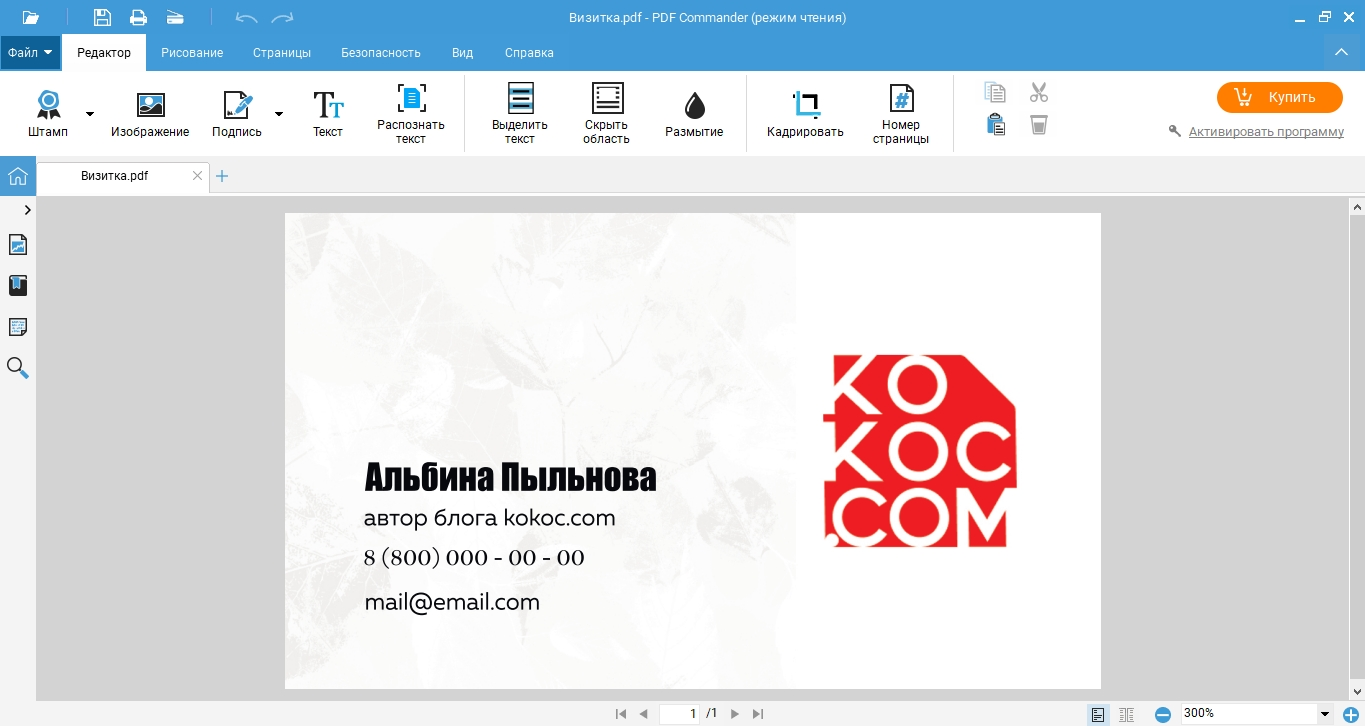Open the Номер страницы page number tool

coord(901,114)
